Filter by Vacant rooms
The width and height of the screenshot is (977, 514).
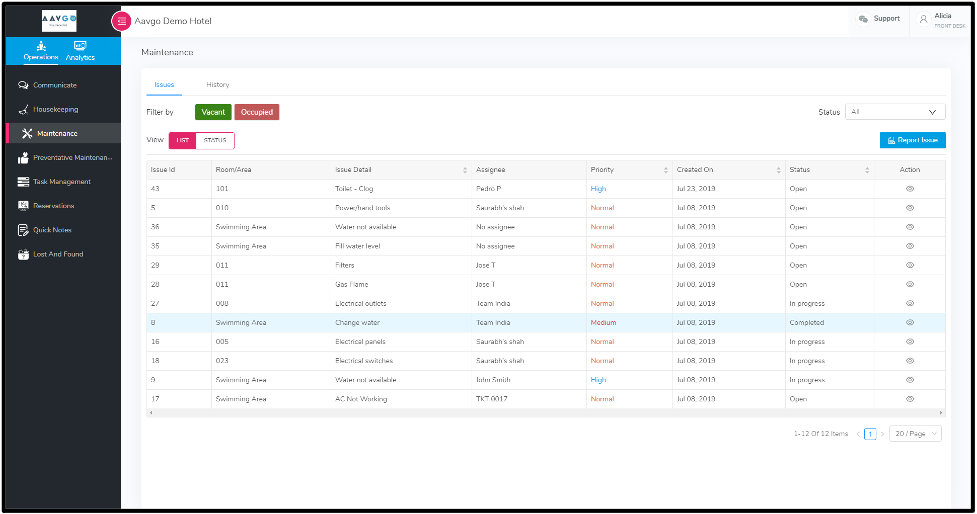(213, 112)
